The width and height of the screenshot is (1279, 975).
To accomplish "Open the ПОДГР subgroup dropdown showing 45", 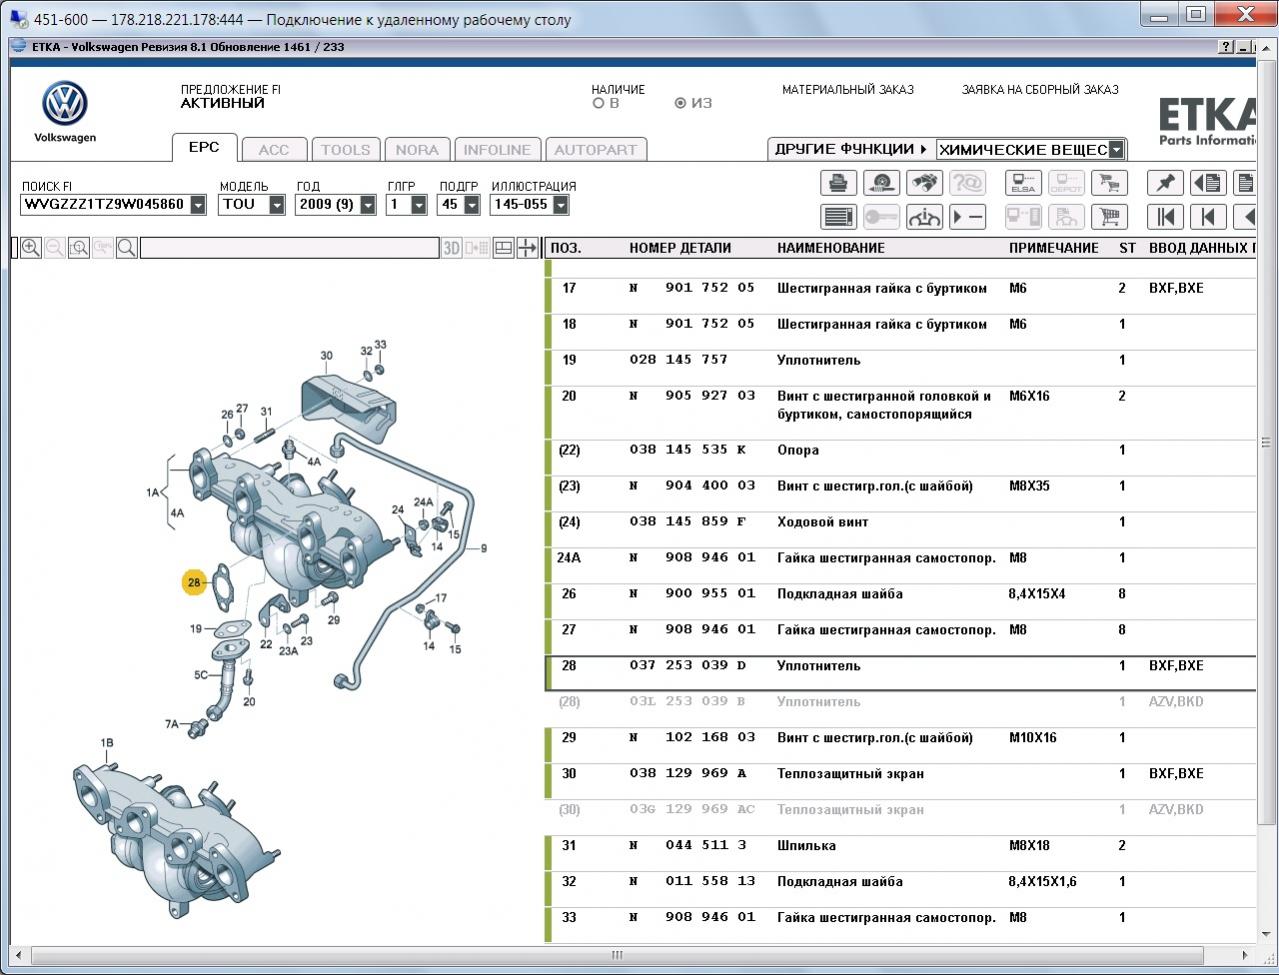I will point(470,205).
